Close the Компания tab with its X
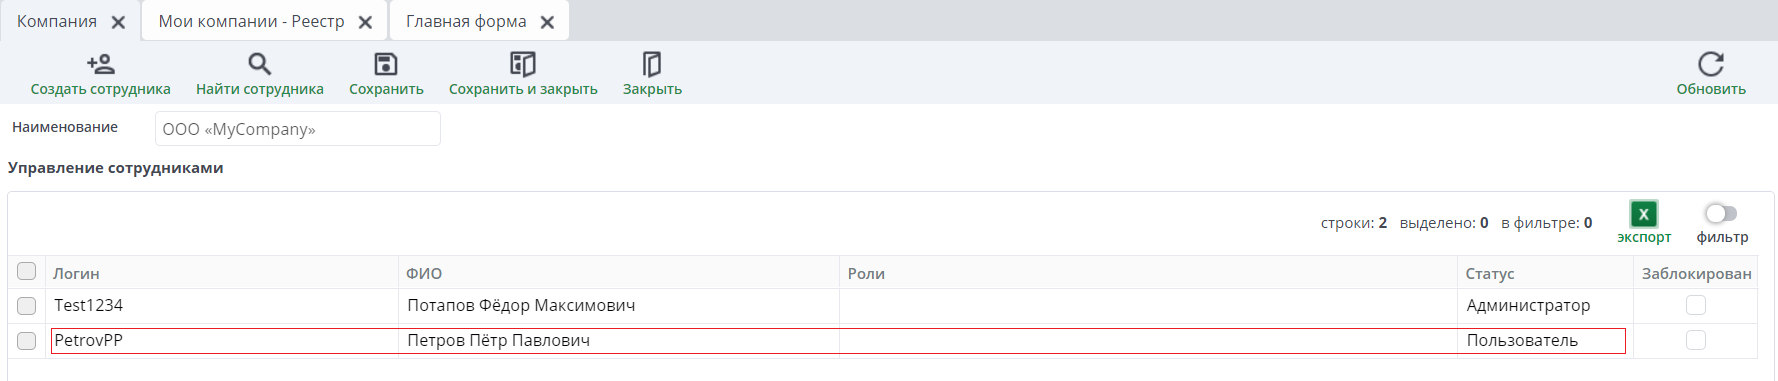Viewport: 1778px width, 381px height. point(118,22)
